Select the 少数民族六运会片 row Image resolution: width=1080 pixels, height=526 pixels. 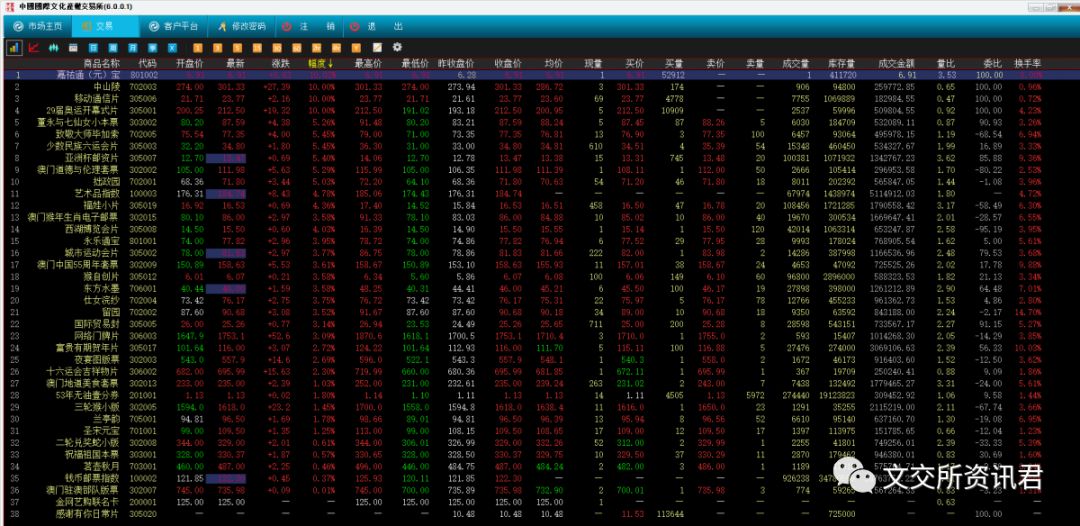540,146
